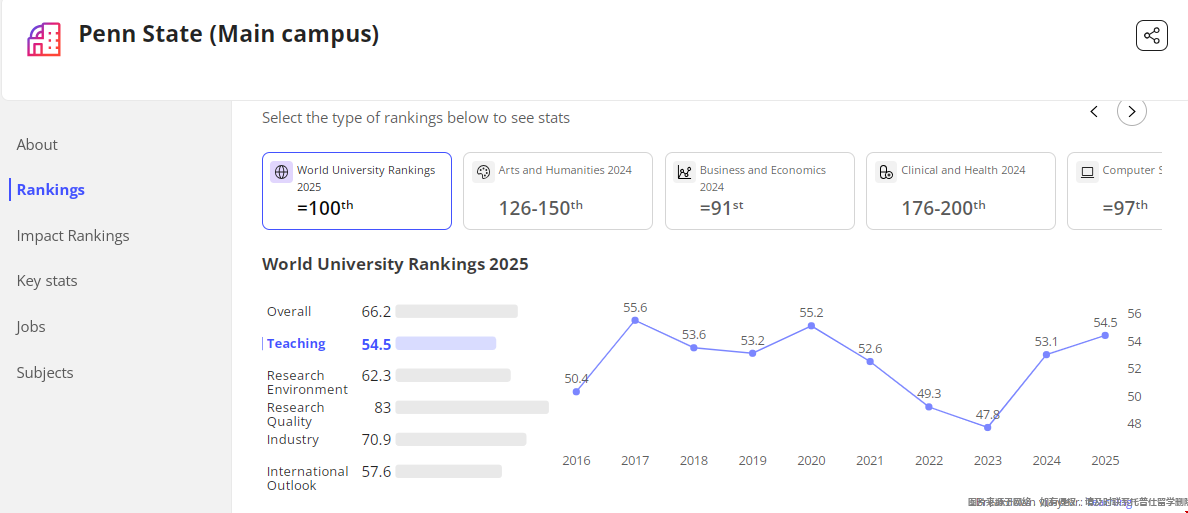Click the 2025 x-axis year label
Image resolution: width=1188 pixels, height=513 pixels.
[x=1105, y=460]
